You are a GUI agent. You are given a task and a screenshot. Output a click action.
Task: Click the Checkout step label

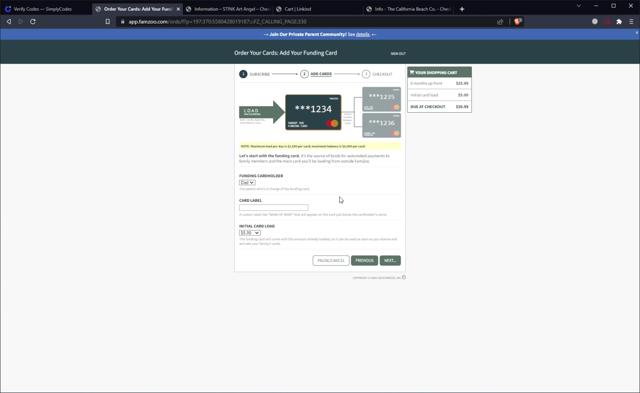(x=382, y=74)
